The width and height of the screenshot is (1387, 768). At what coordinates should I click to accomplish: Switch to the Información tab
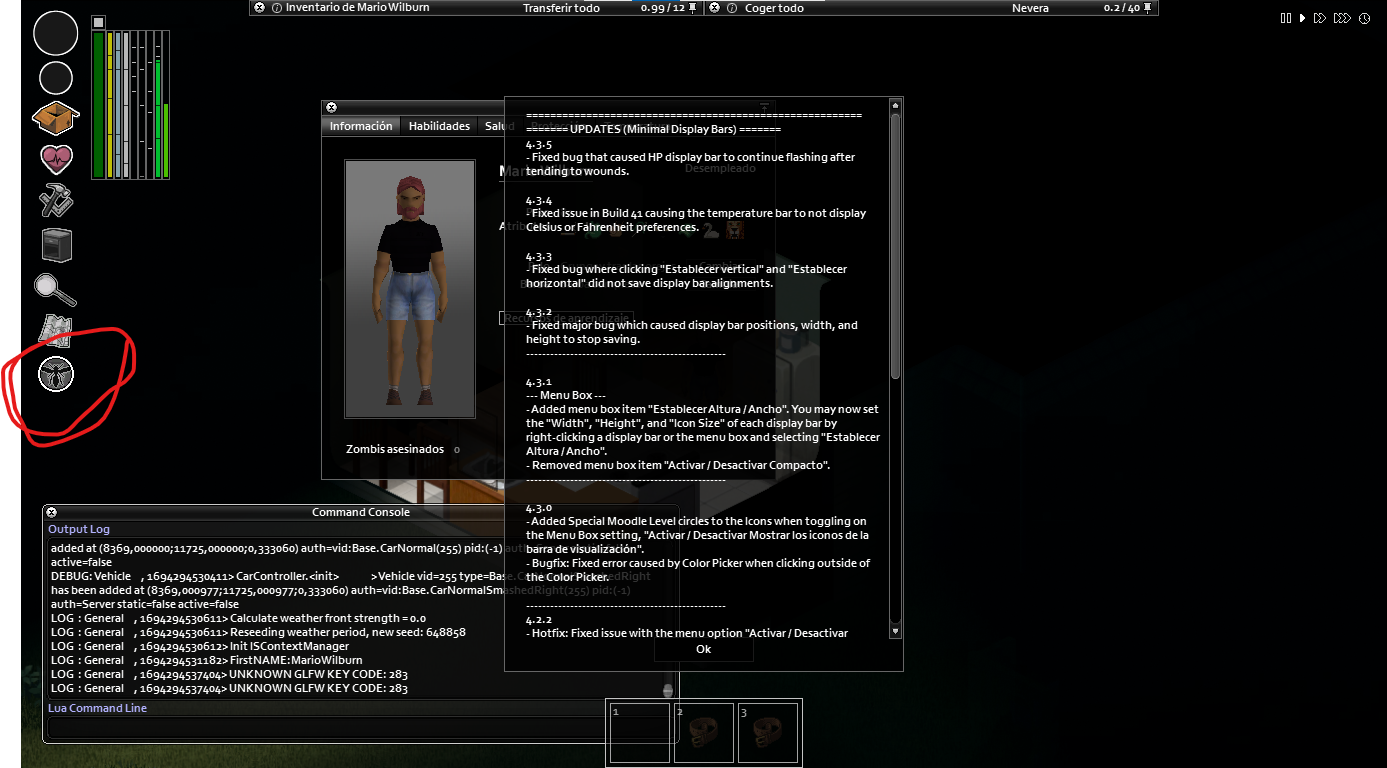tap(361, 126)
